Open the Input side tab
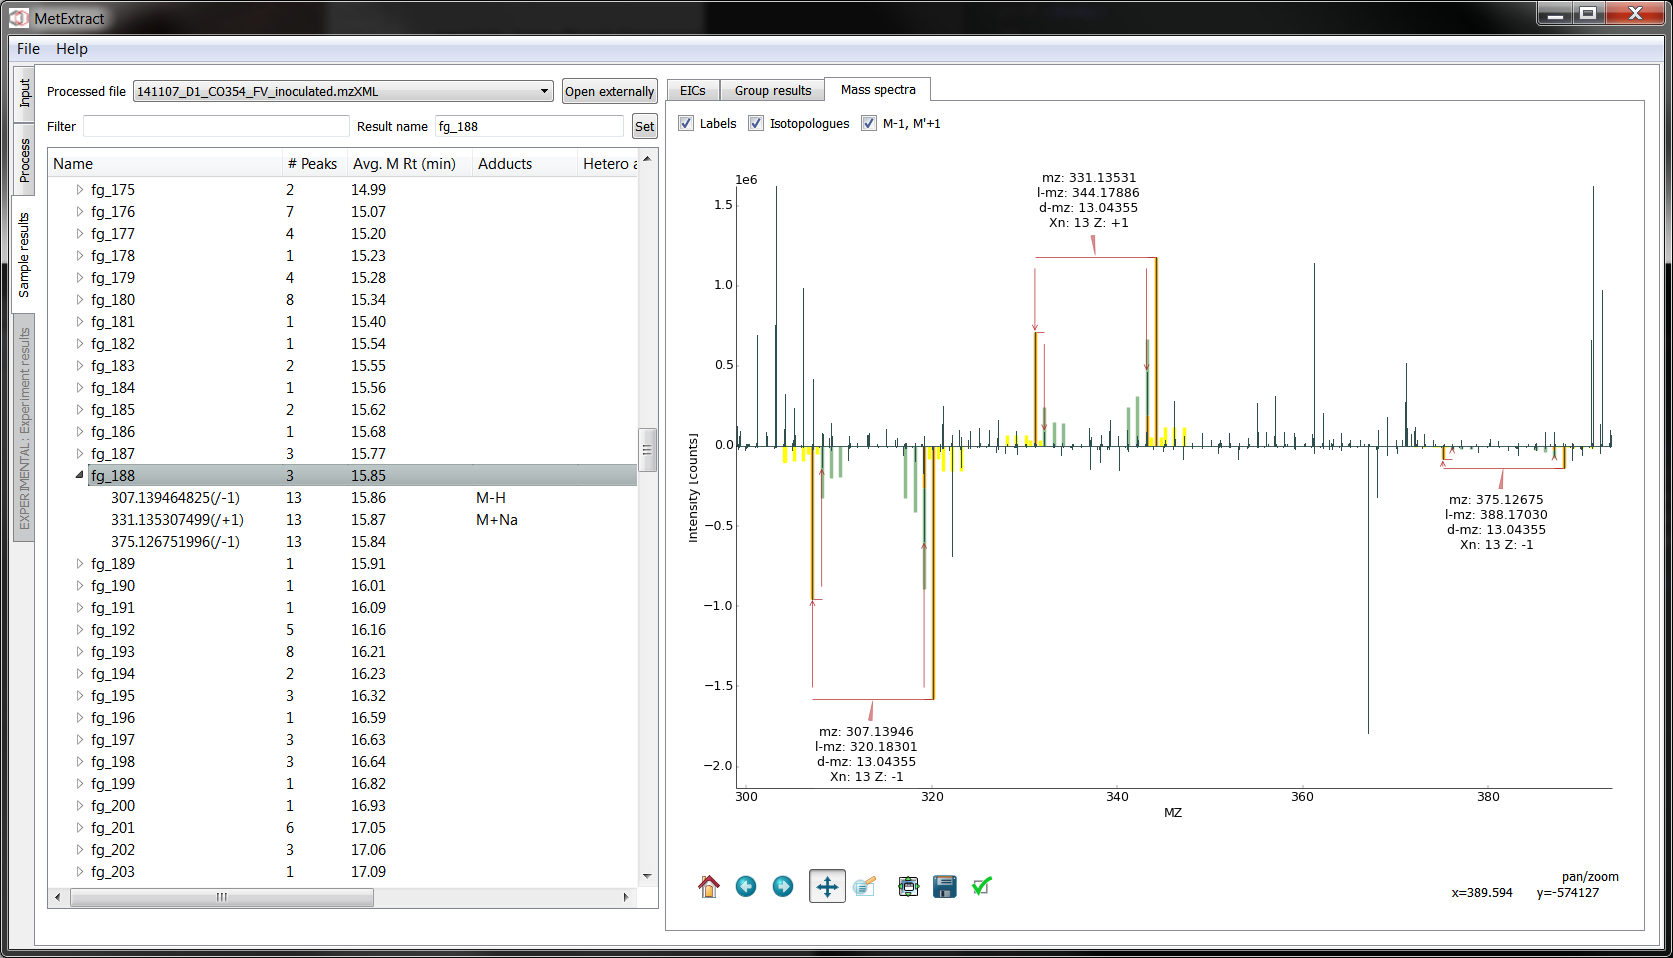Screen dimensions: 1673x958 pyautogui.click(x=24, y=94)
